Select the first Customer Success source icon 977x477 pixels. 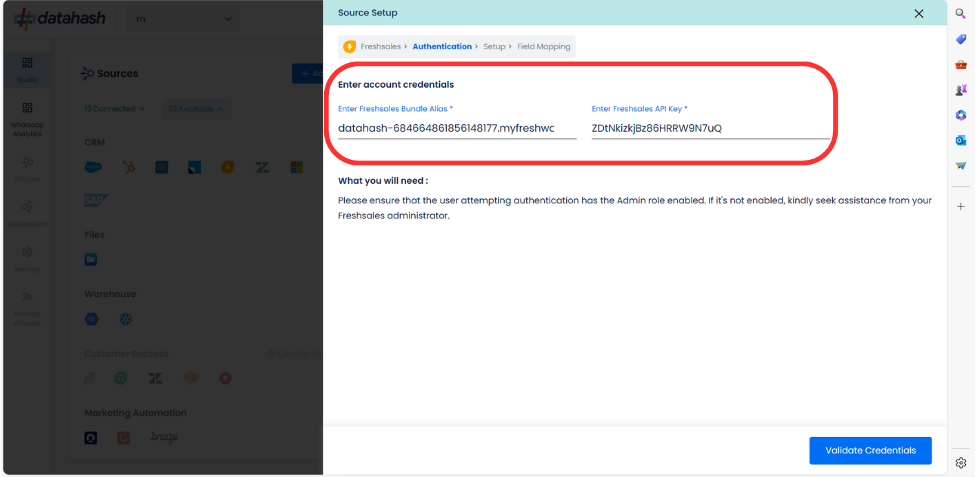(x=90, y=378)
